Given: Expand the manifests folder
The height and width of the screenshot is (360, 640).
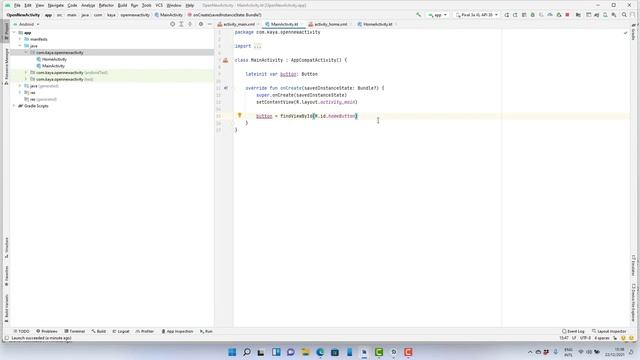Looking at the screenshot, I should (20, 39).
